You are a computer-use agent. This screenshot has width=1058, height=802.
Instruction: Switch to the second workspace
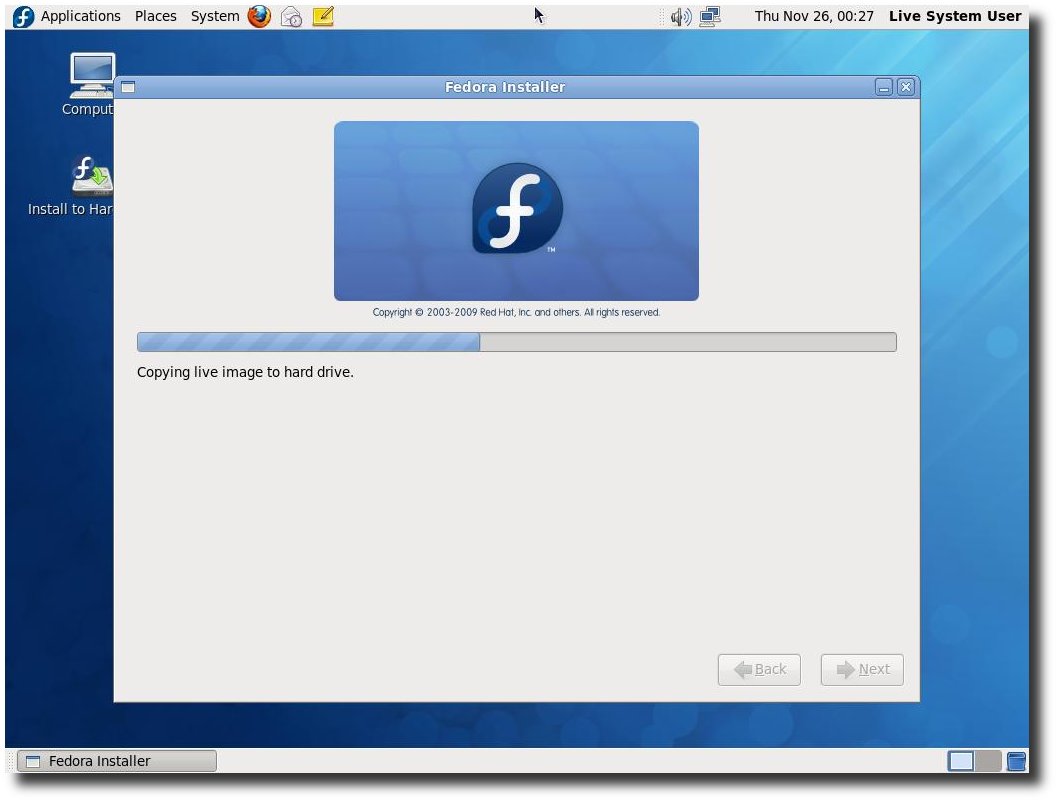987,761
